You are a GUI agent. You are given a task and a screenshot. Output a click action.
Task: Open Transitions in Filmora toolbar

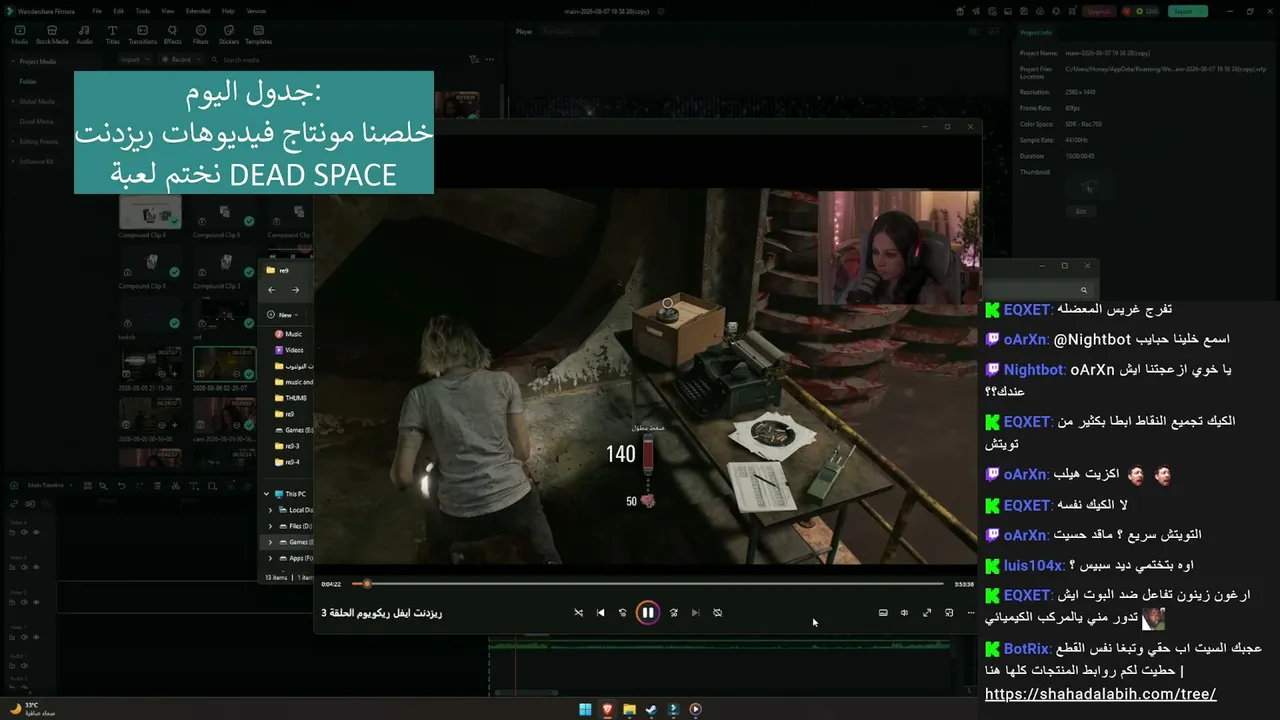pos(142,35)
